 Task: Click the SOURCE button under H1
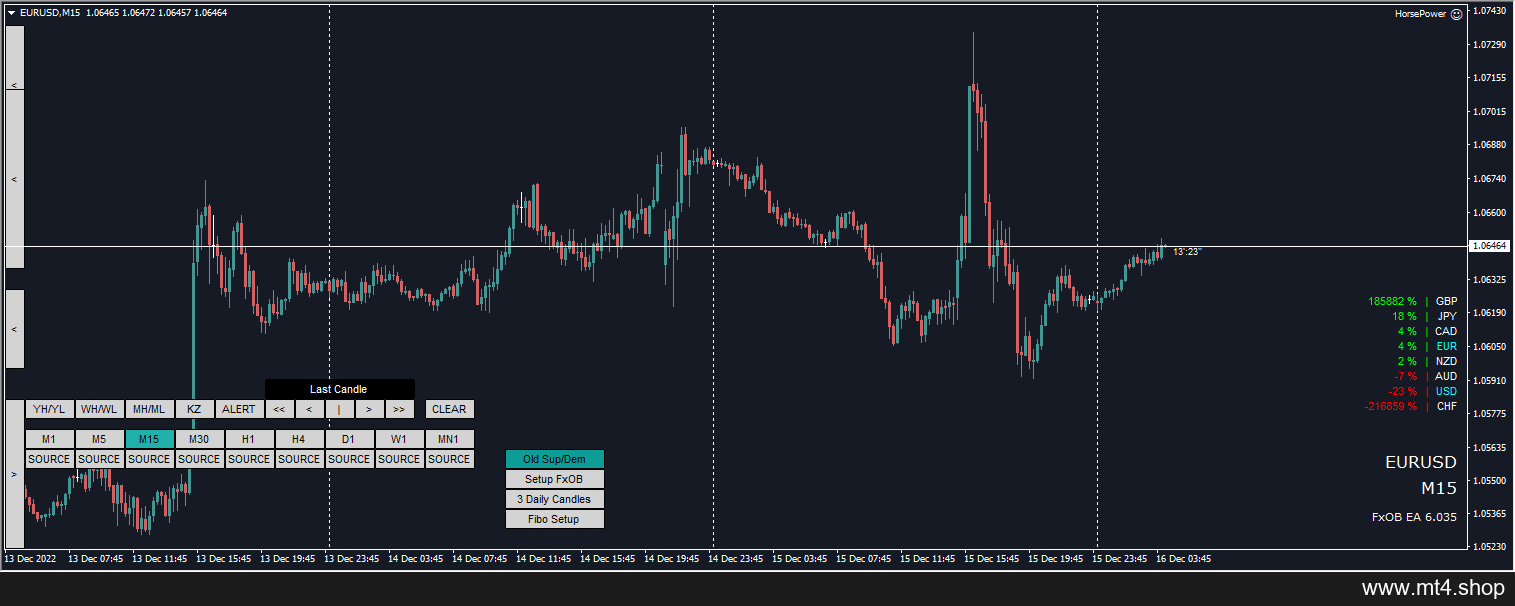click(250, 459)
